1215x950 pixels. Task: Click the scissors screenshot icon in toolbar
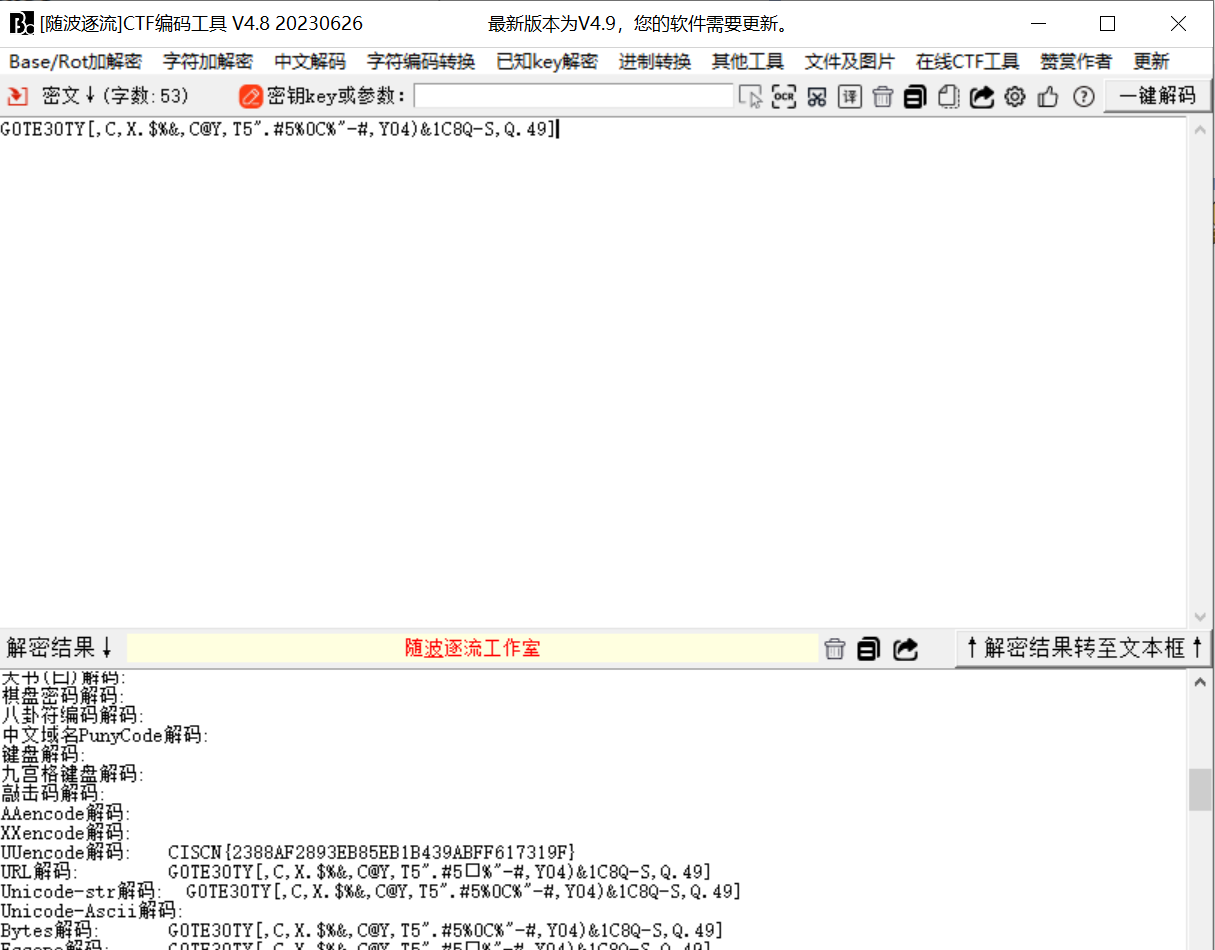[817, 96]
